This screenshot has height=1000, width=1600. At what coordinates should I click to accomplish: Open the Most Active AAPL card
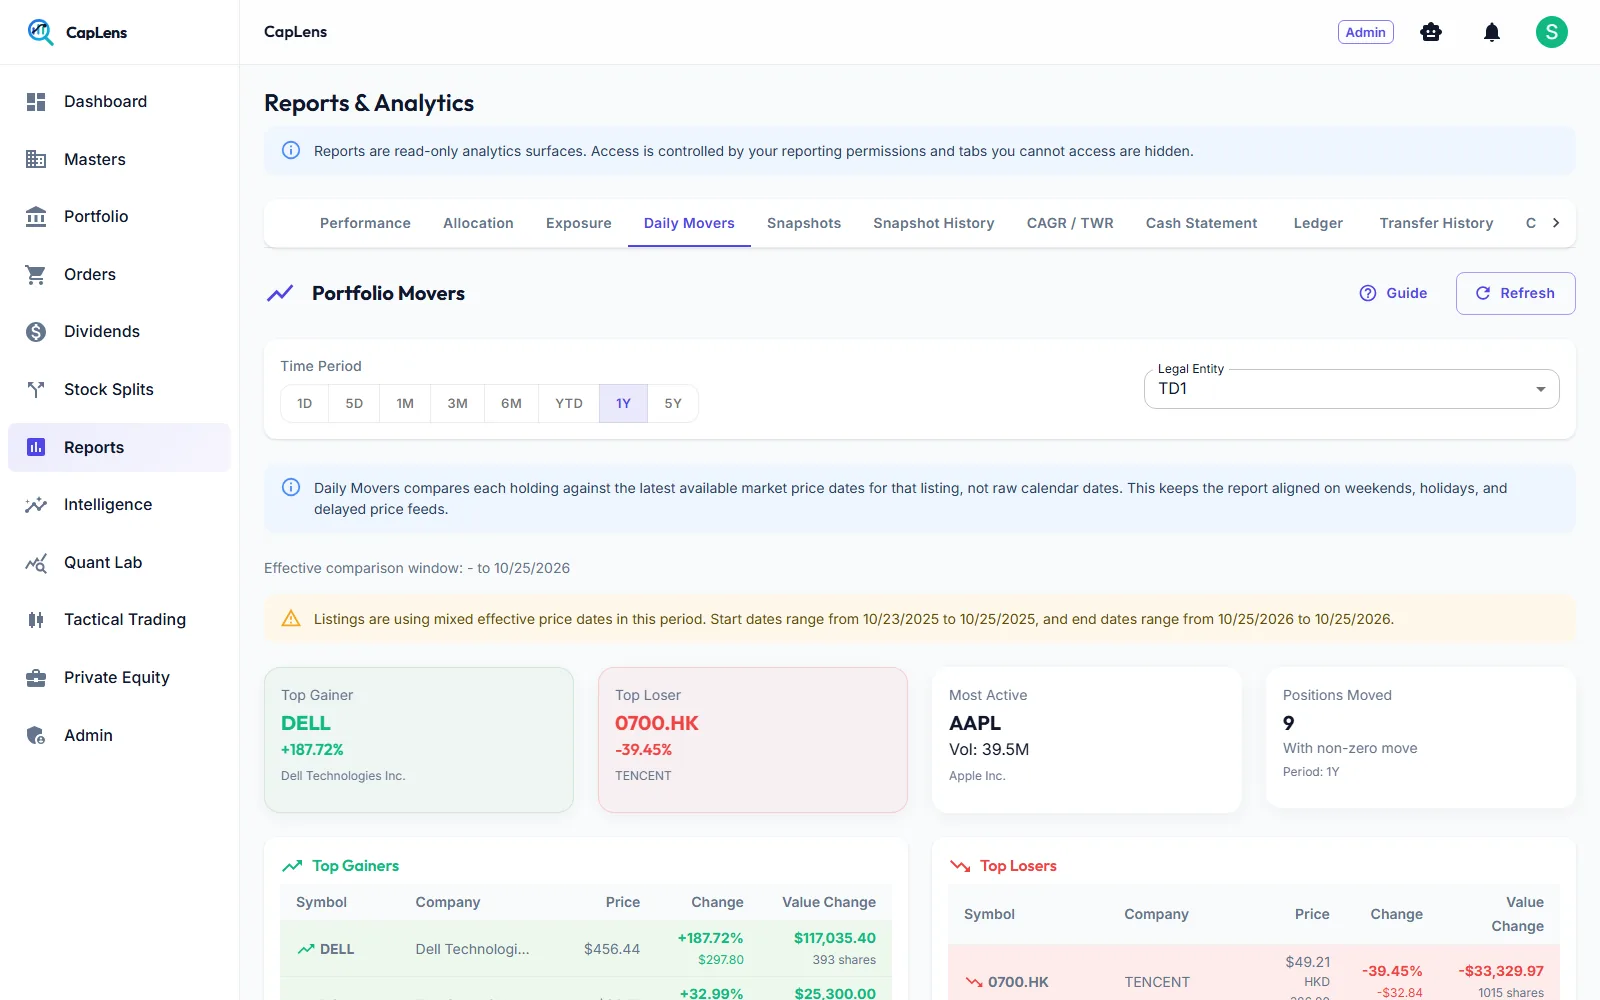(1087, 740)
